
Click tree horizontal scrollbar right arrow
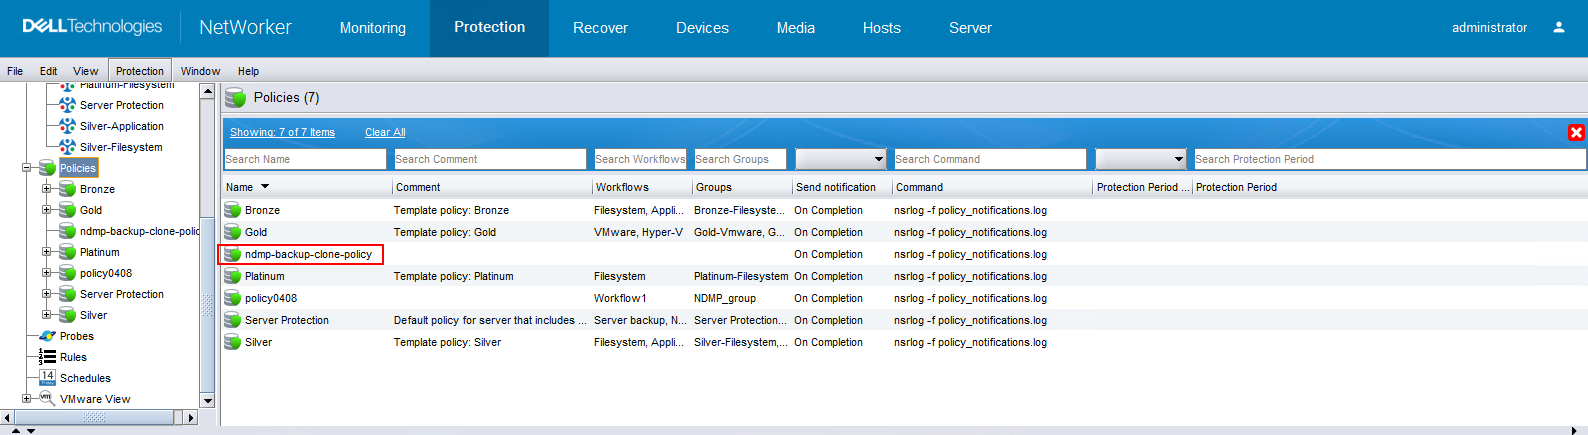190,417
